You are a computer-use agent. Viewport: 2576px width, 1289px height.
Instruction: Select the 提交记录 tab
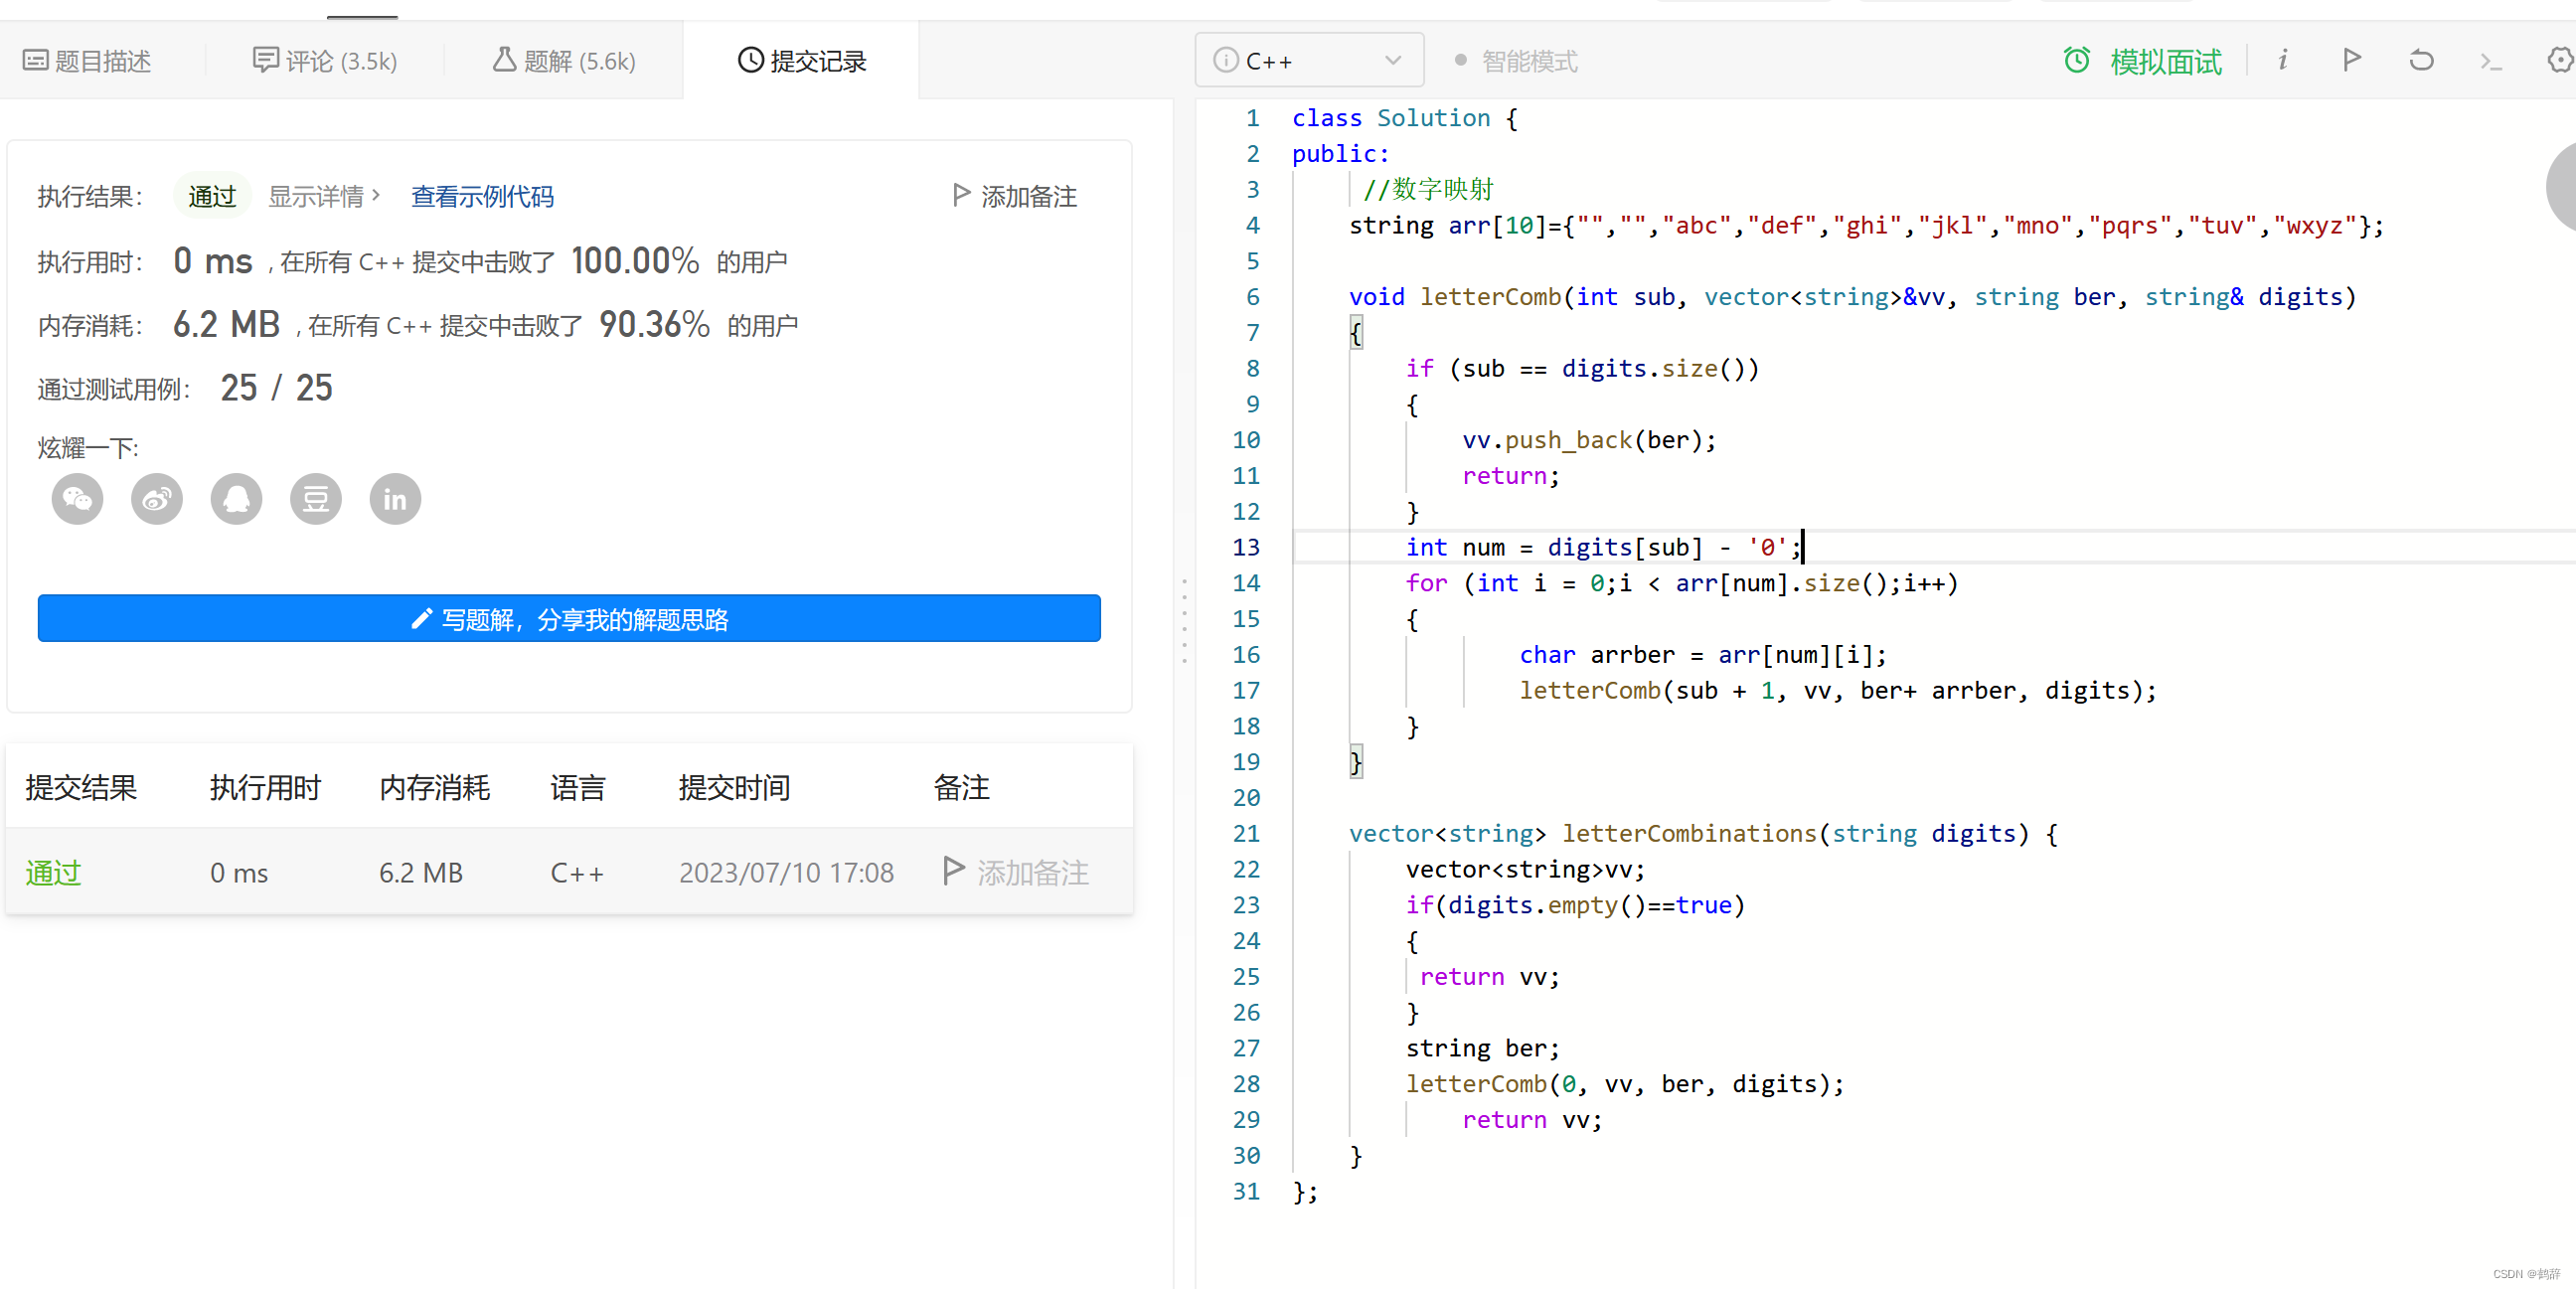[x=802, y=61]
